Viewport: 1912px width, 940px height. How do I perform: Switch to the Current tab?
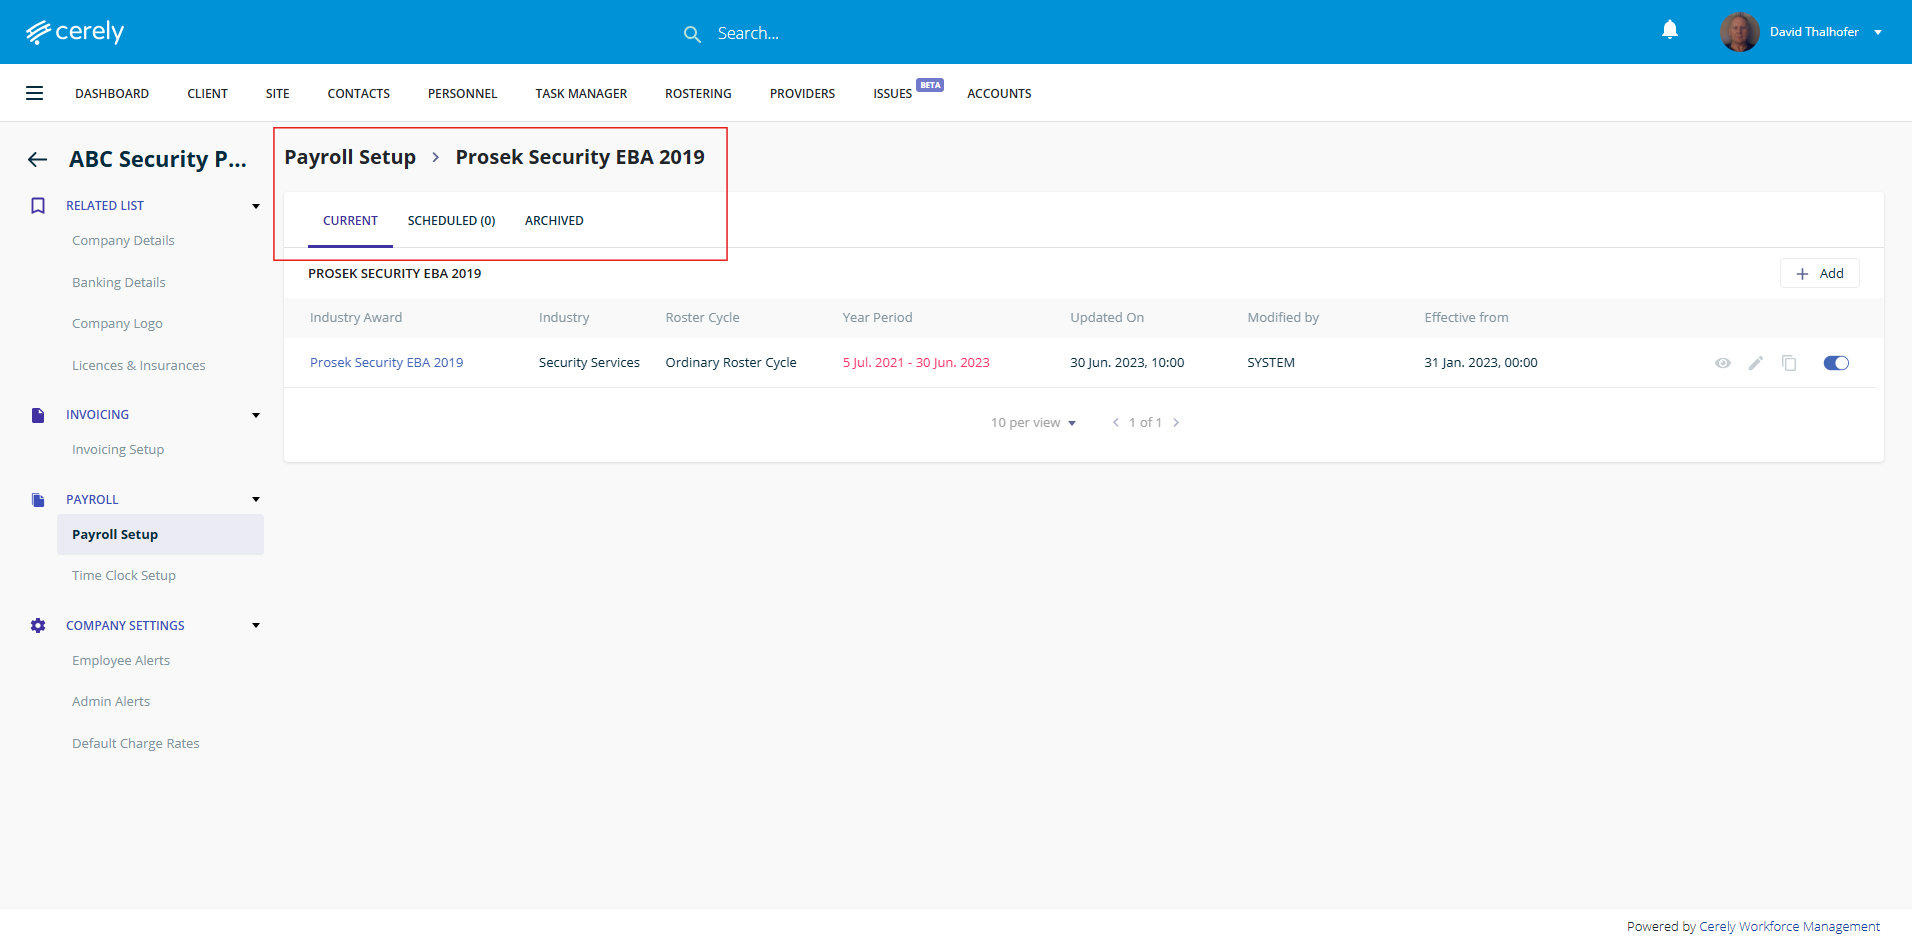click(x=350, y=221)
